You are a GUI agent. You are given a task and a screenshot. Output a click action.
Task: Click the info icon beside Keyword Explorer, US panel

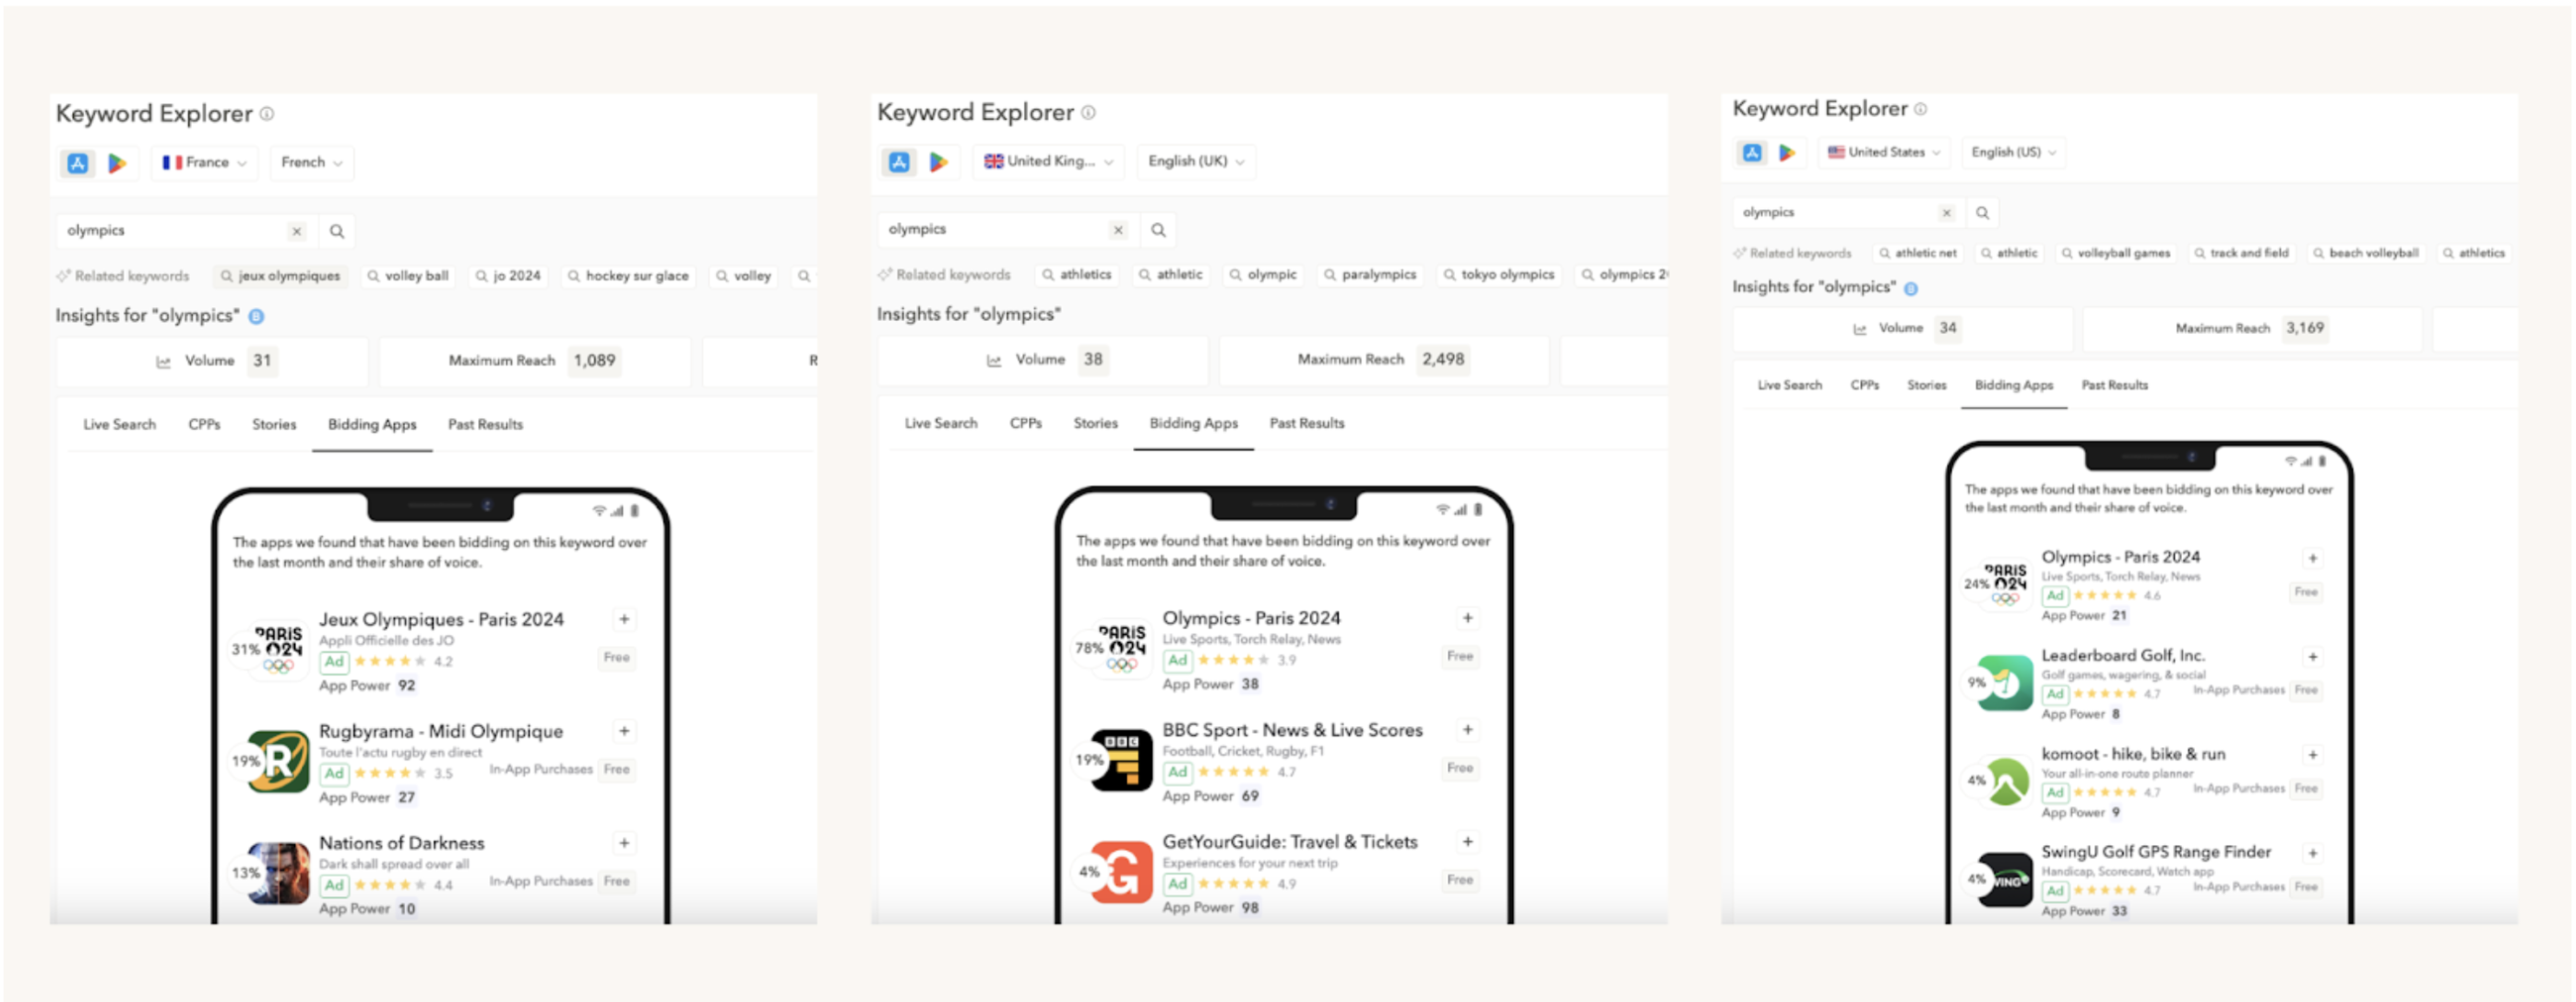tap(1920, 109)
